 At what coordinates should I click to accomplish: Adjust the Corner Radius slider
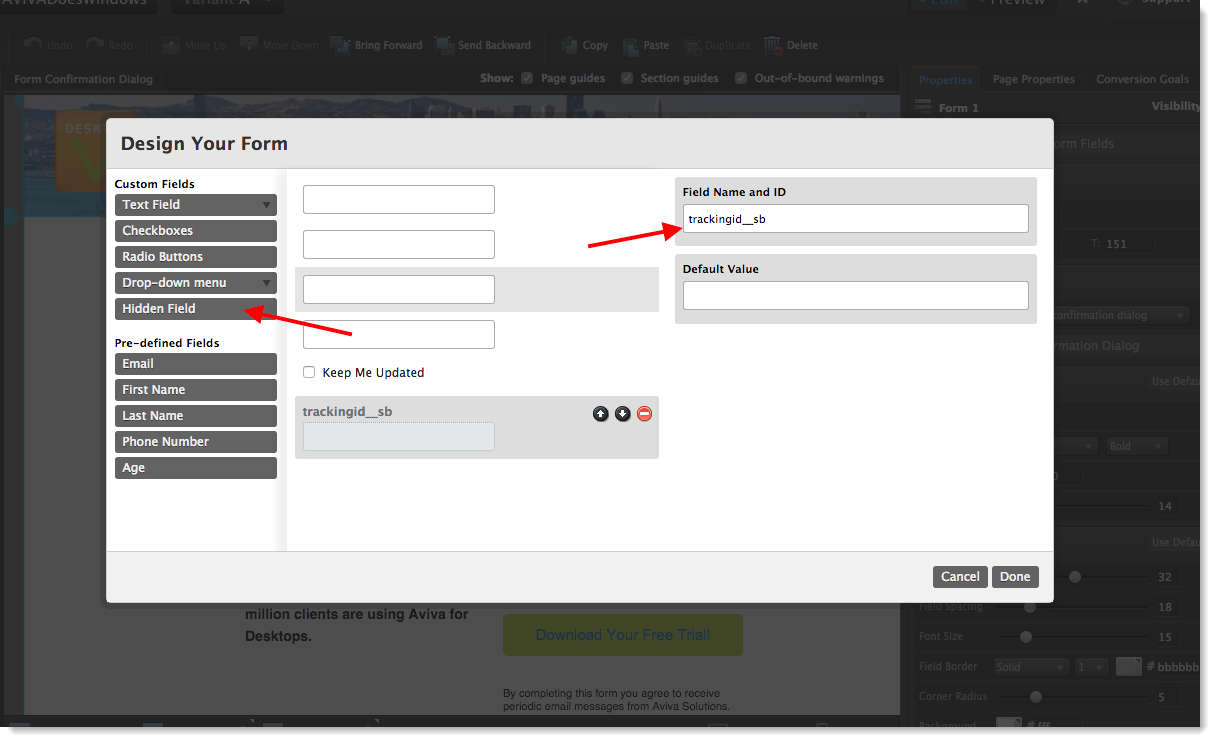tap(1036, 697)
